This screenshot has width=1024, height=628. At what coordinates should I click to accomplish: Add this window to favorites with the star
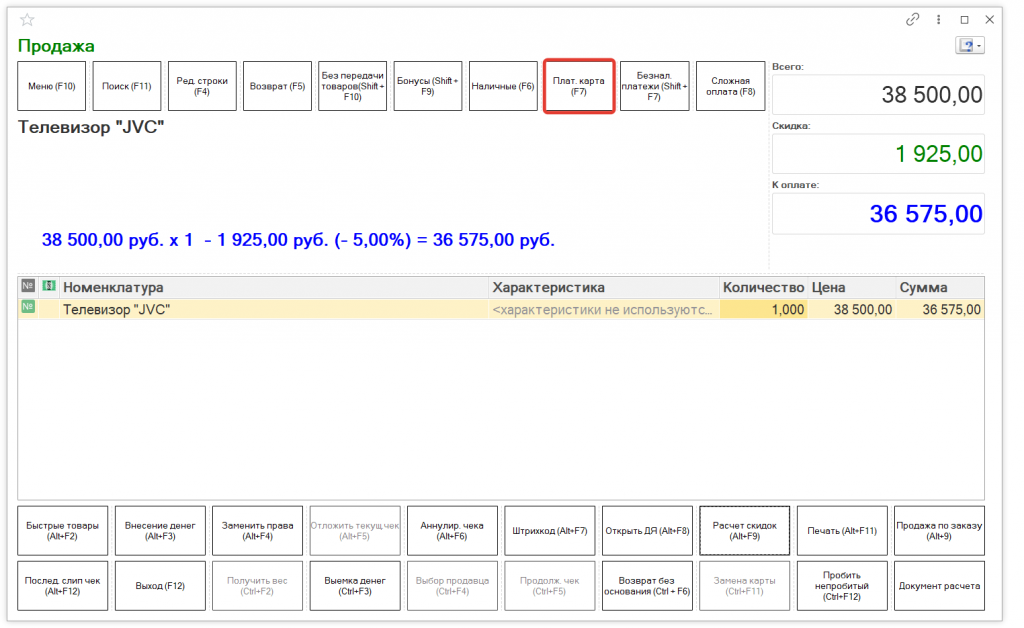click(27, 20)
